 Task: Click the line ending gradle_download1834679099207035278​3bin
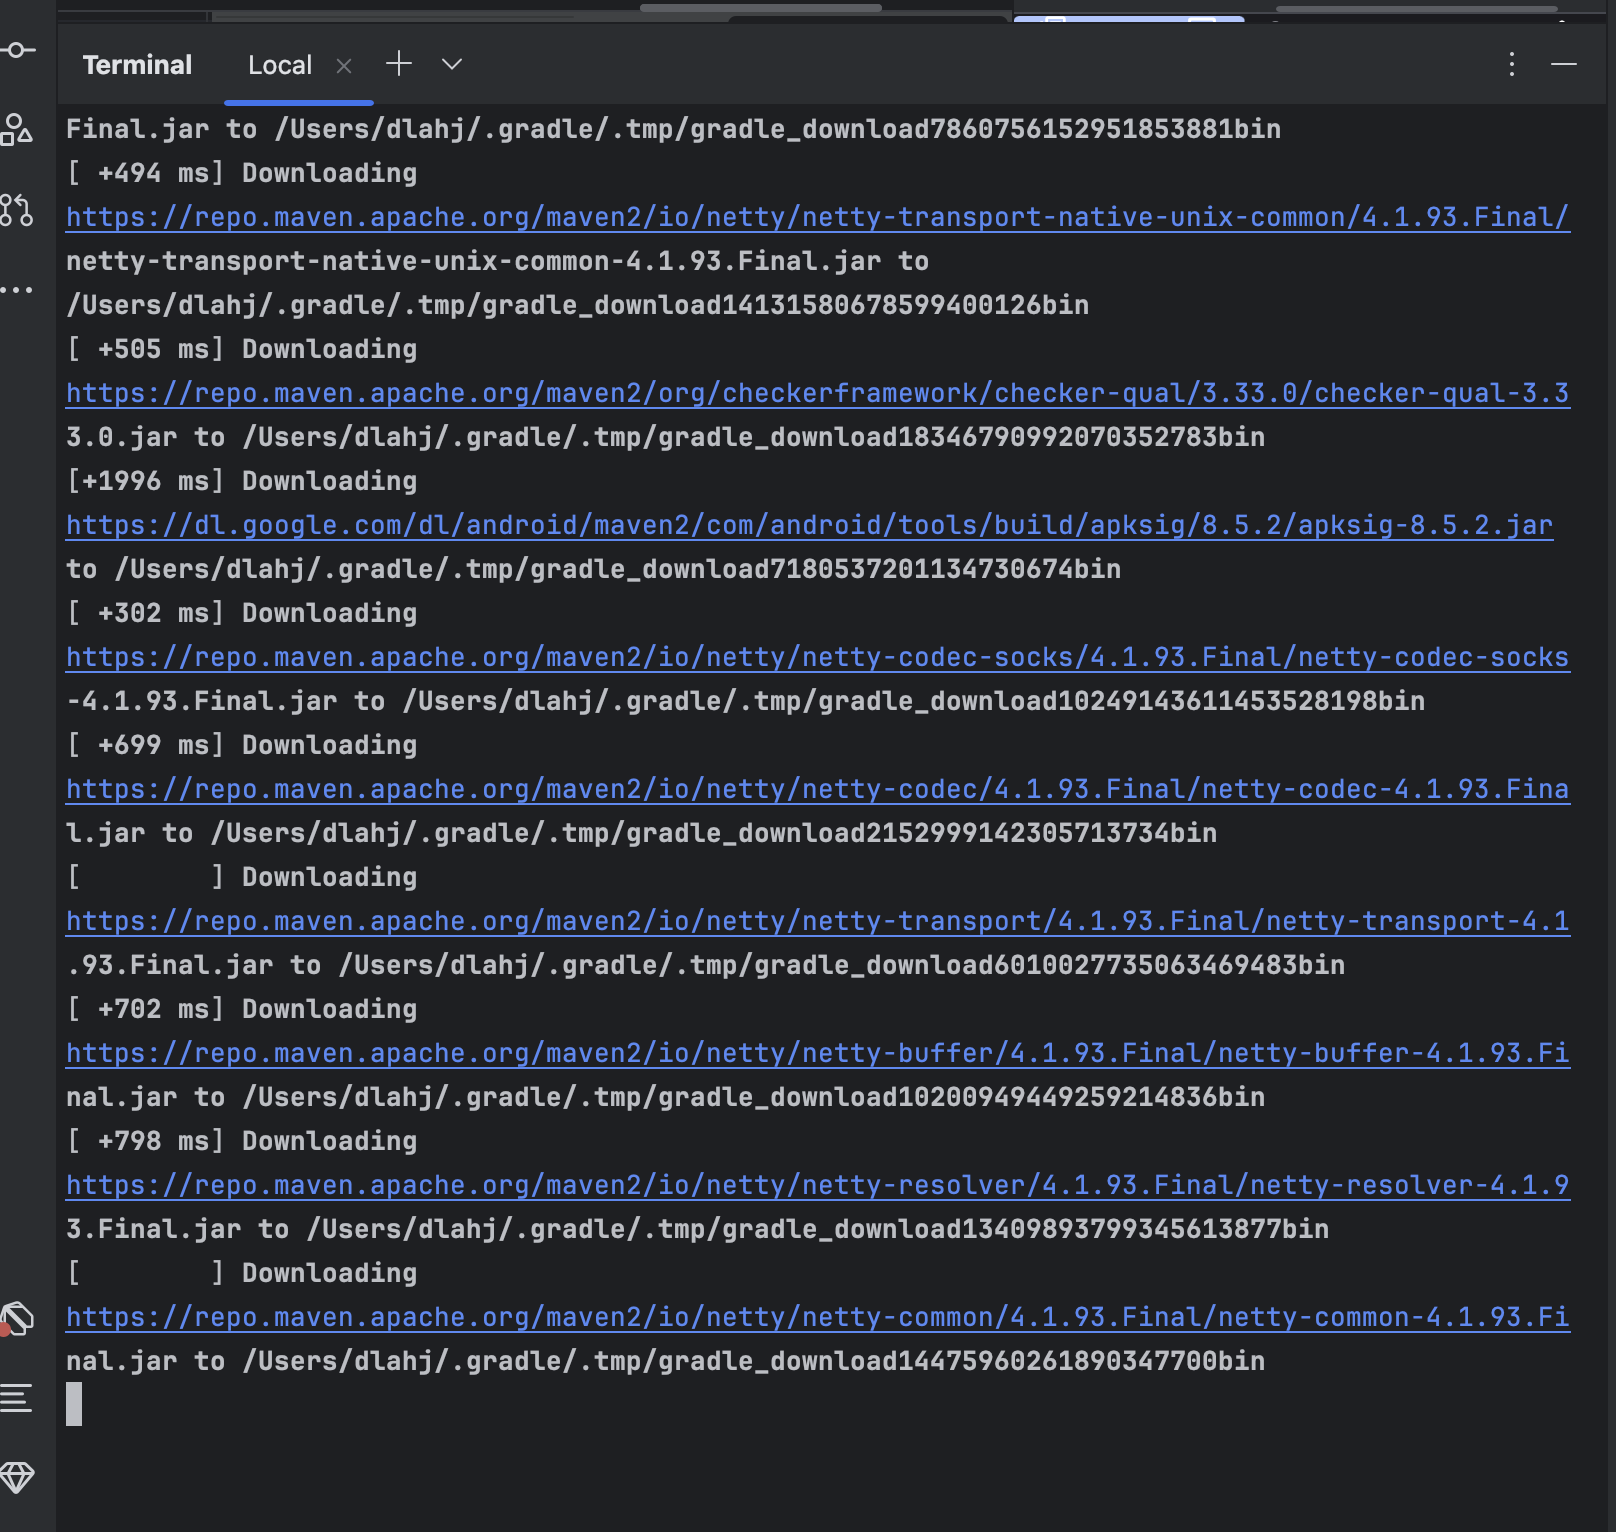[666, 438]
